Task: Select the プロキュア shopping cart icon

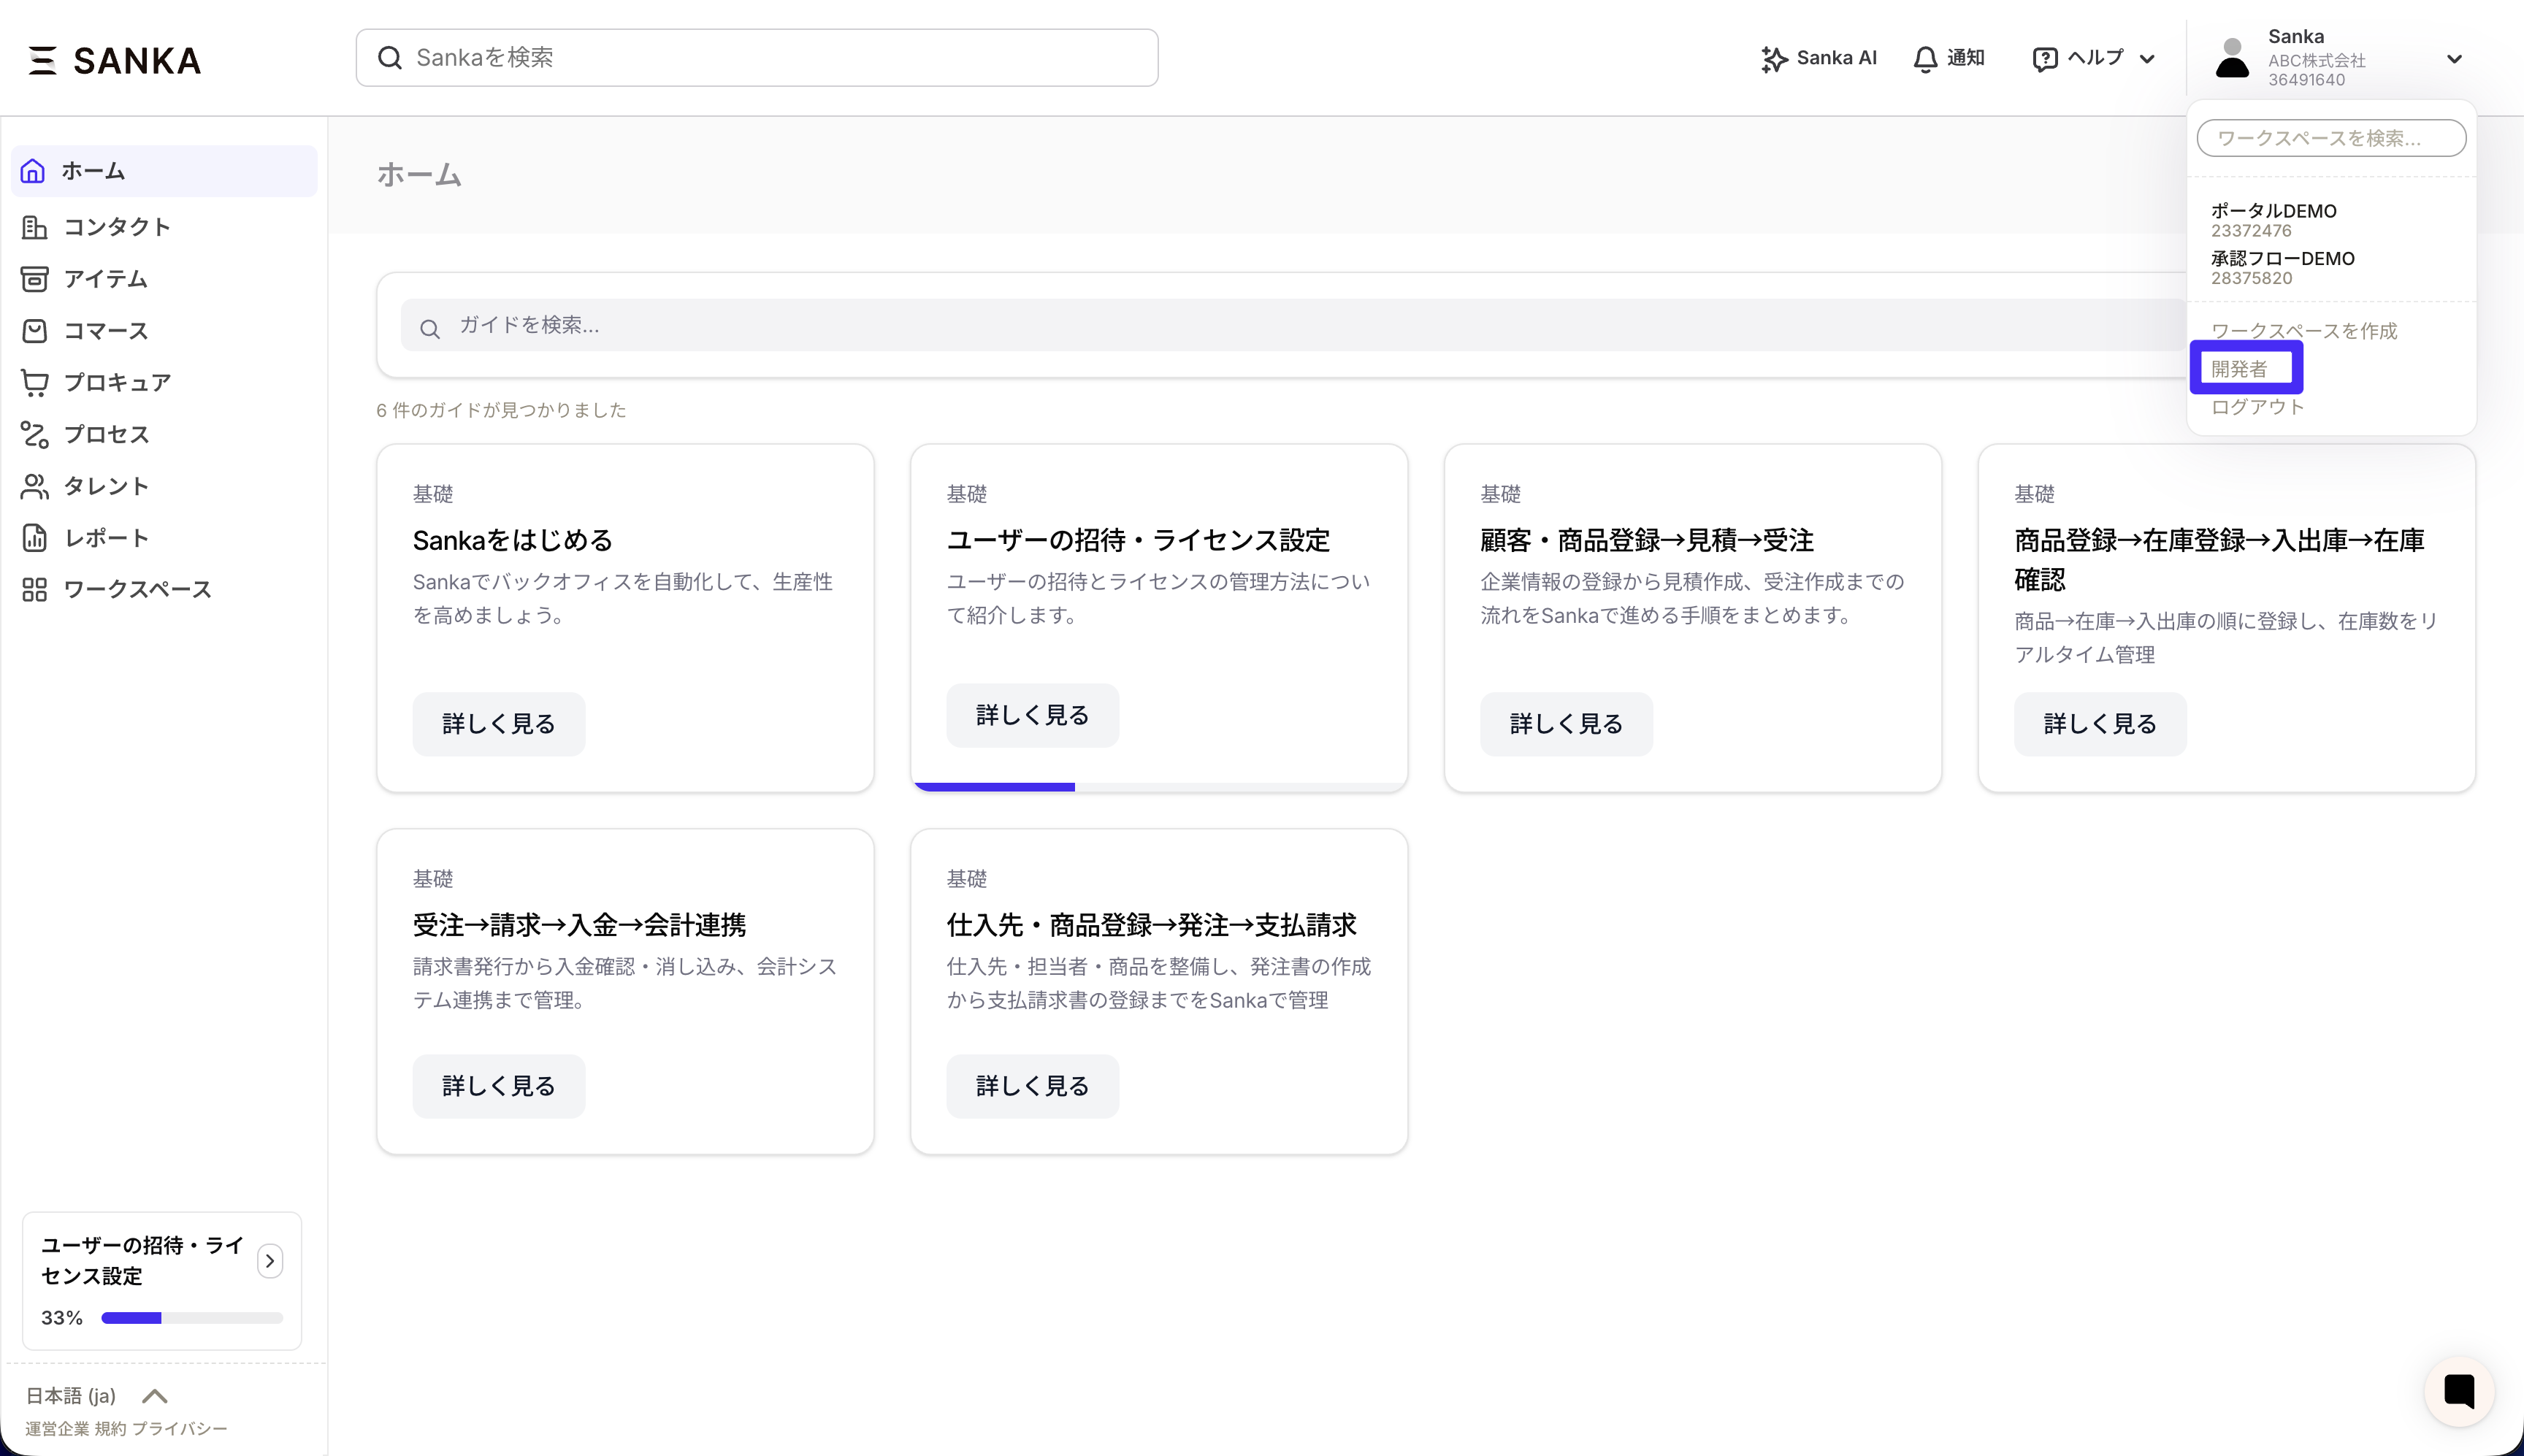Action: pos(35,382)
